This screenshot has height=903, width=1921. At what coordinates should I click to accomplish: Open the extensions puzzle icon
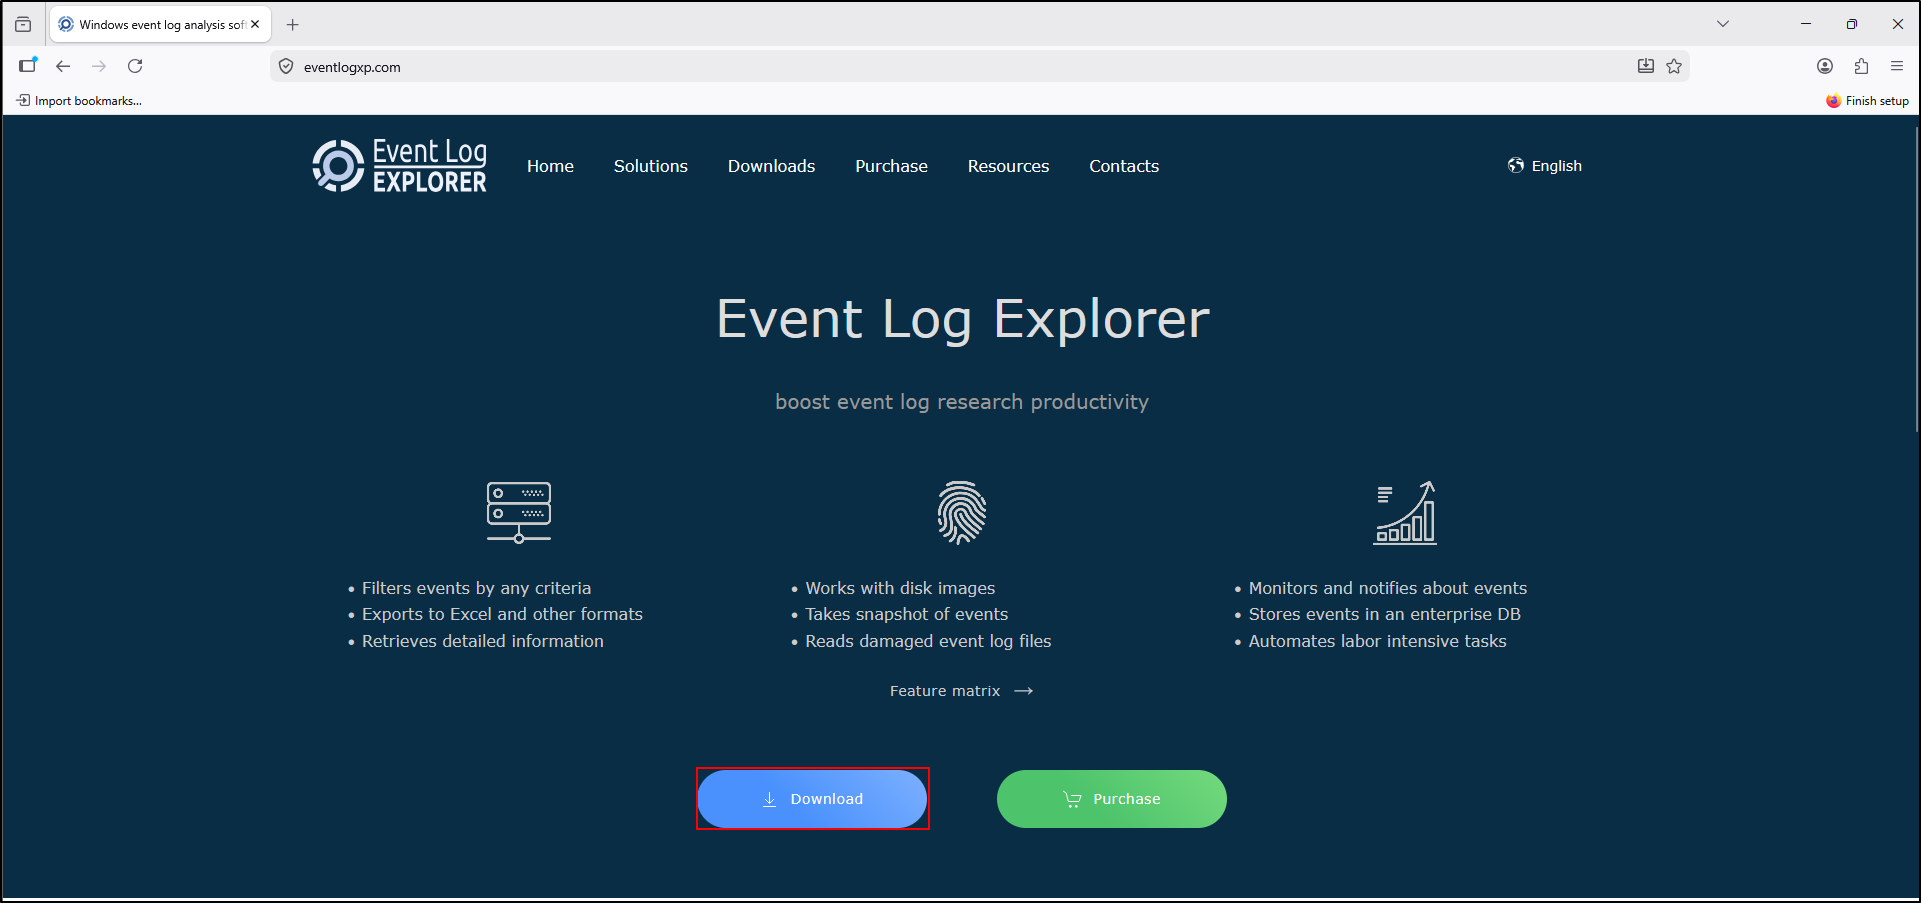[x=1861, y=66]
